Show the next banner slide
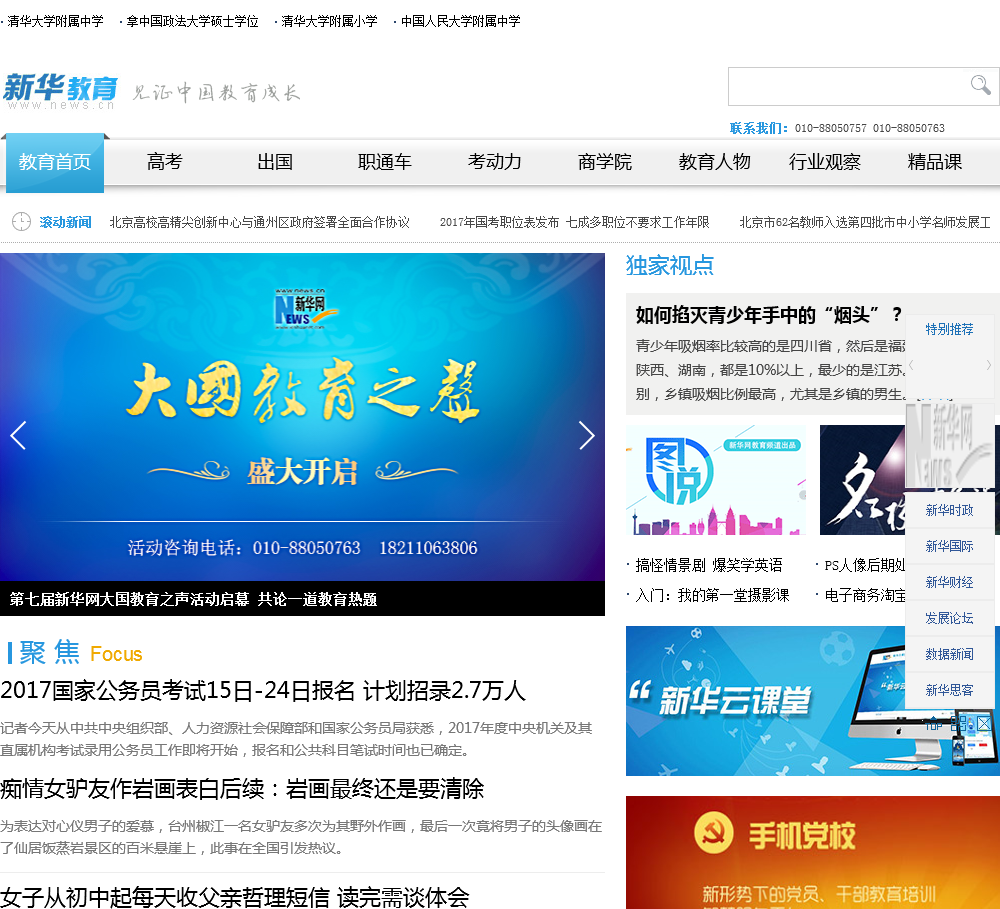The width and height of the screenshot is (1000, 909). (586, 436)
